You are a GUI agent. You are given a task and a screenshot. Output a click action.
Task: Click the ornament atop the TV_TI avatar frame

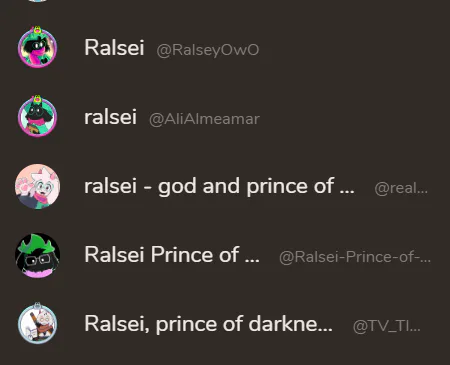coord(37,305)
